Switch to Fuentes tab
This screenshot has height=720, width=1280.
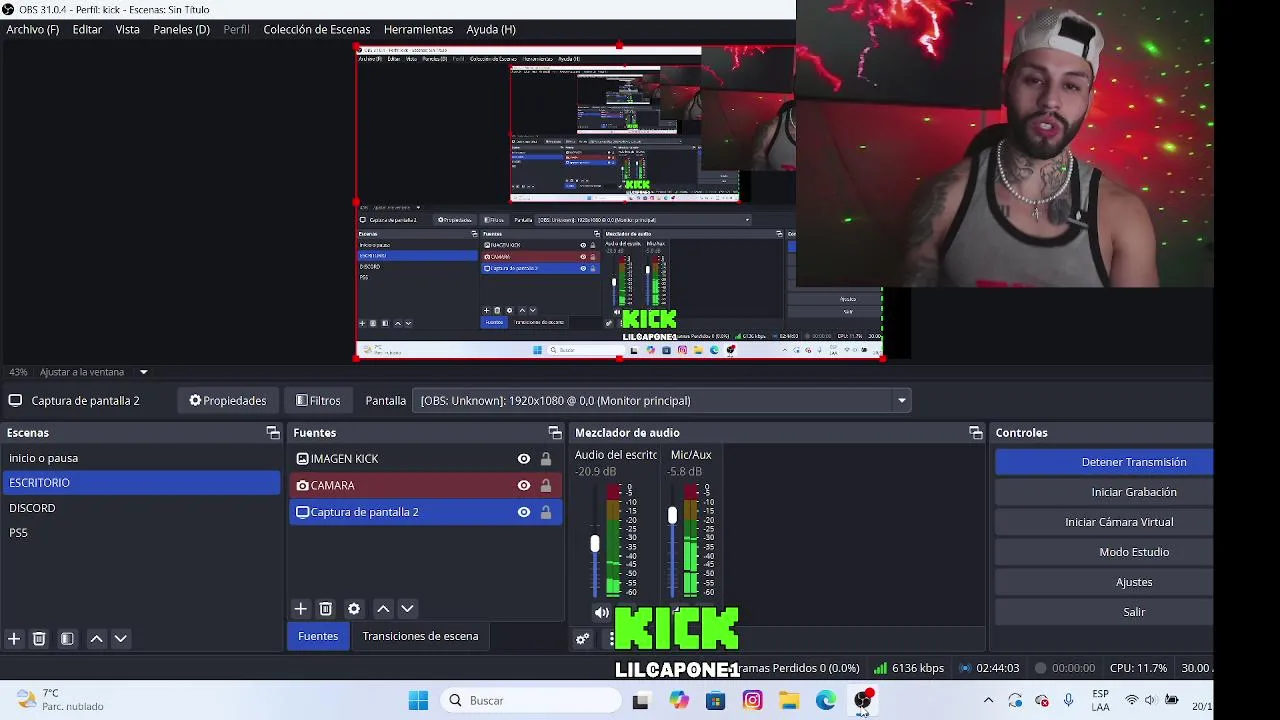point(318,636)
